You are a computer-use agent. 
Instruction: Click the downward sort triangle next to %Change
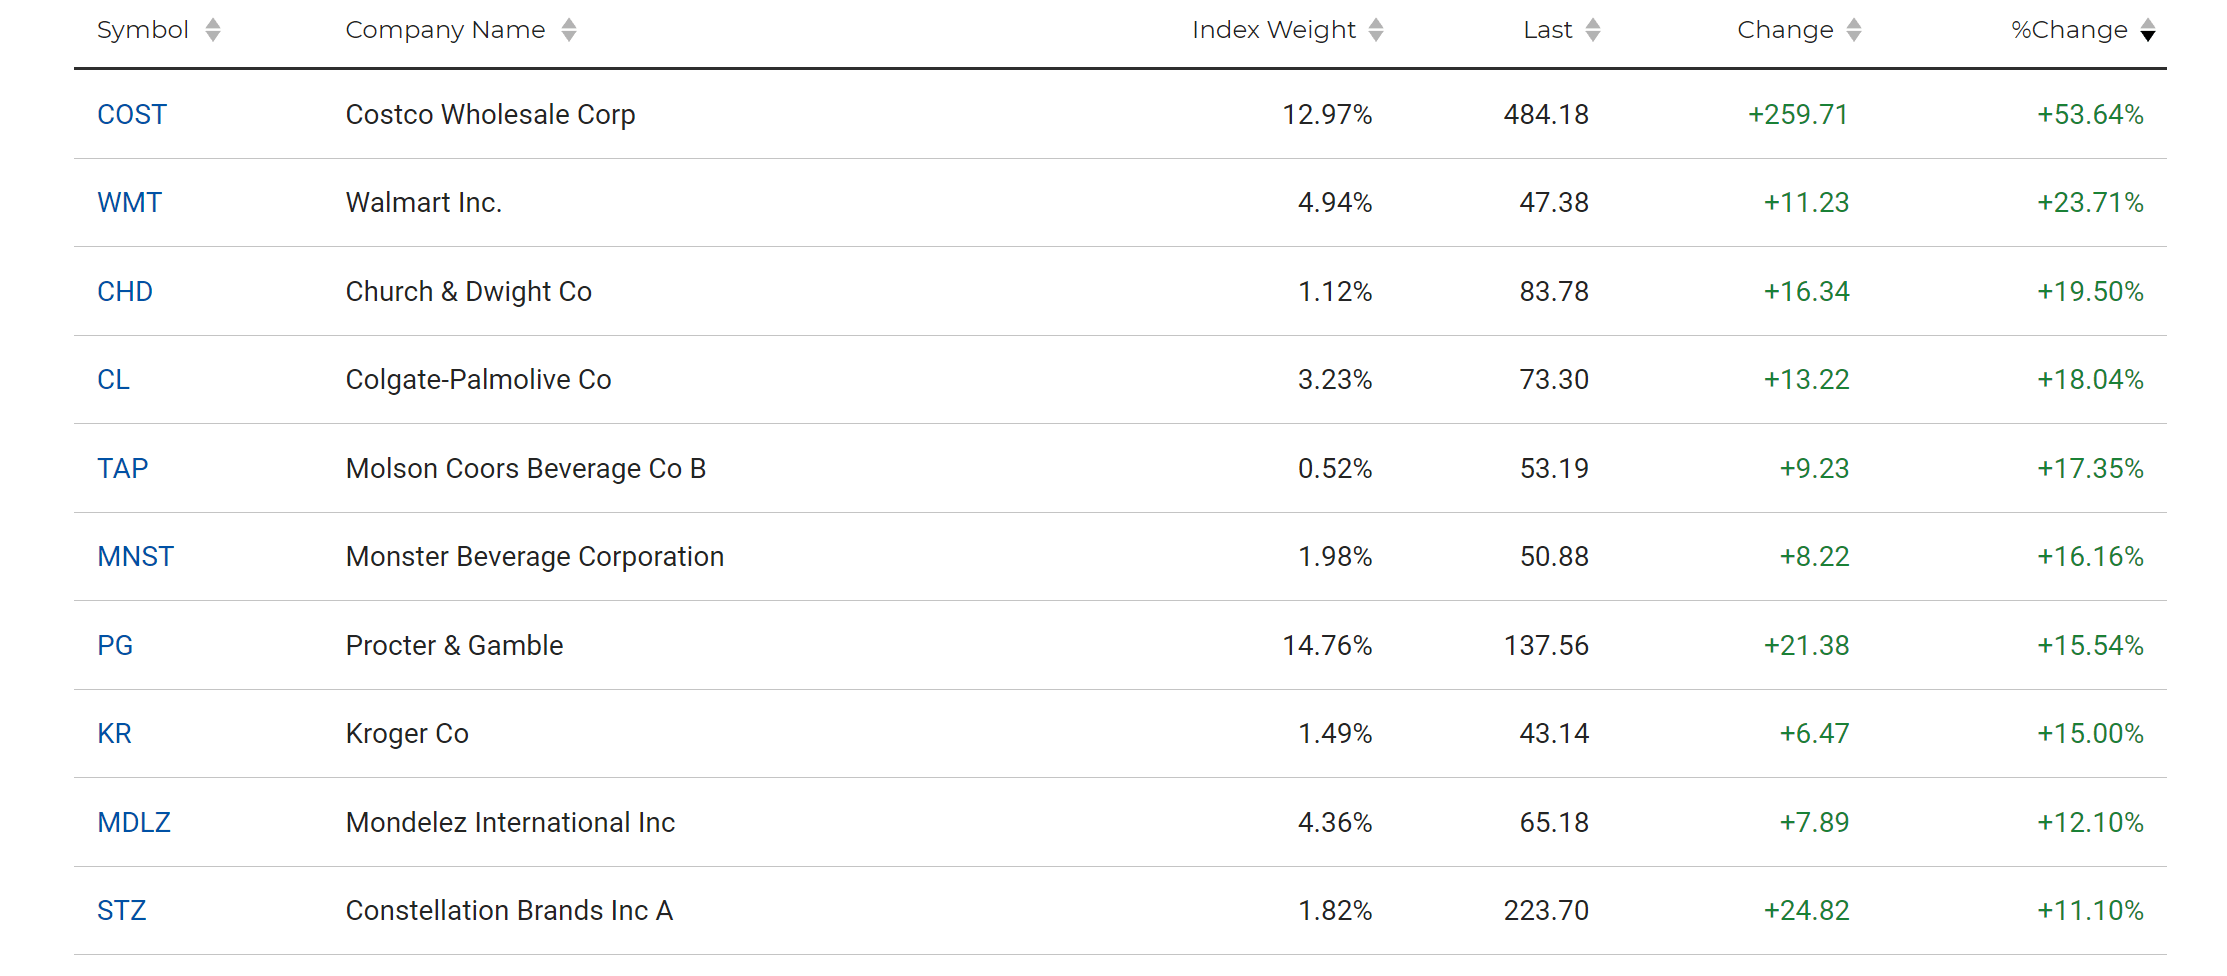[2148, 34]
